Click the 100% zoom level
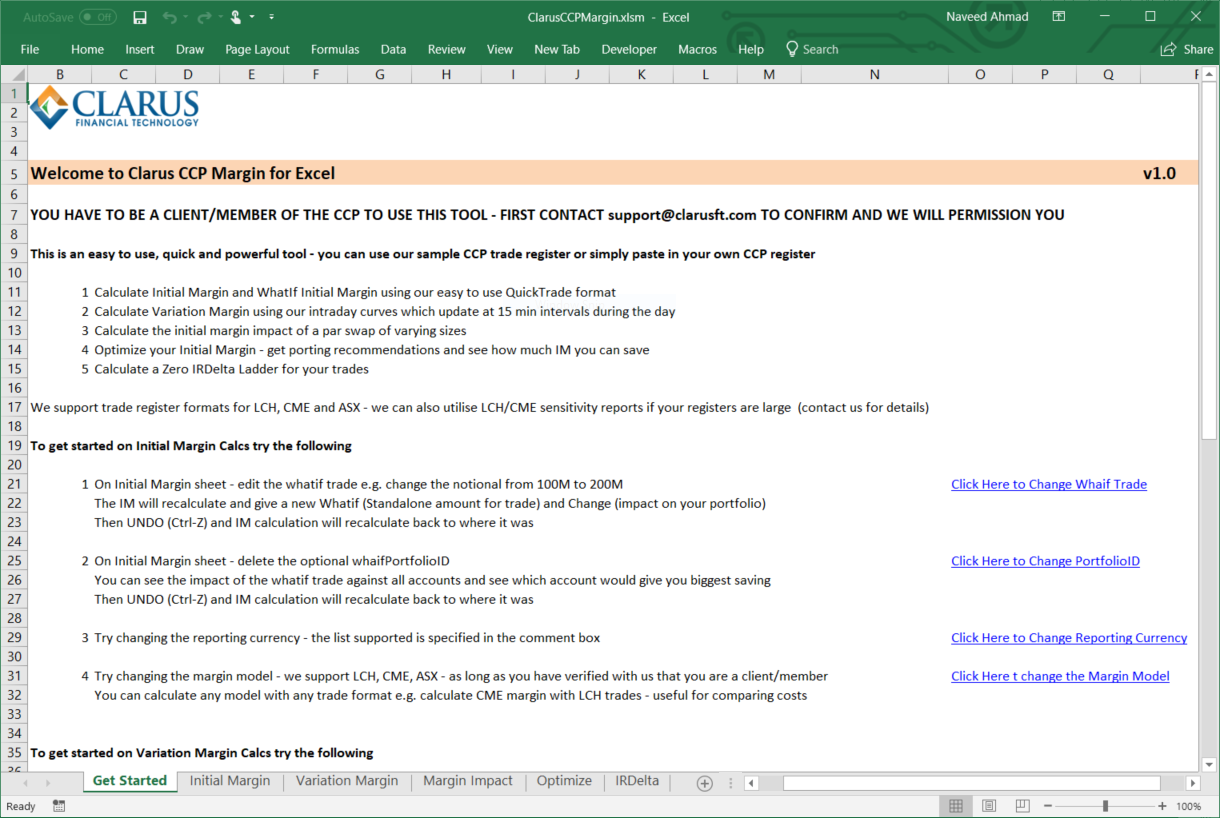Screen dimensions: 1220x818 [x=1189, y=806]
